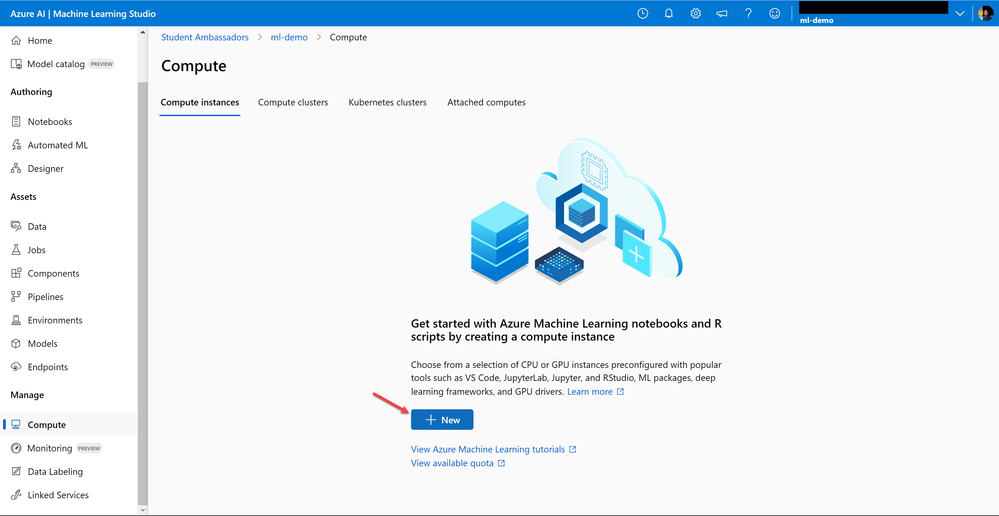The height and width of the screenshot is (516, 999).
Task: Open View Azure Machine Learning tutorials link
Action: pyautogui.click(x=494, y=450)
